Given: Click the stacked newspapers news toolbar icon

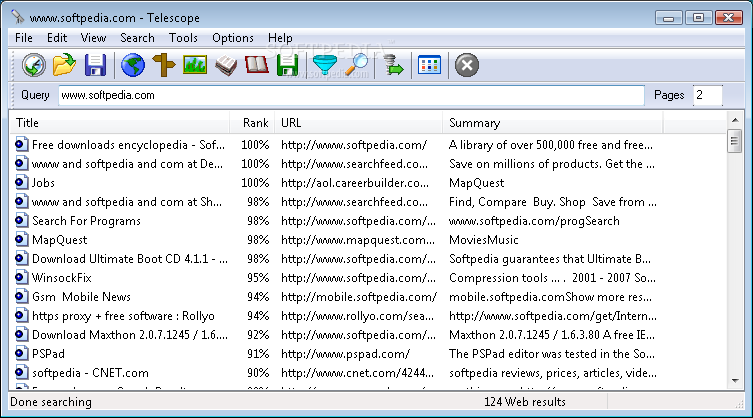Looking at the screenshot, I should click(226, 65).
